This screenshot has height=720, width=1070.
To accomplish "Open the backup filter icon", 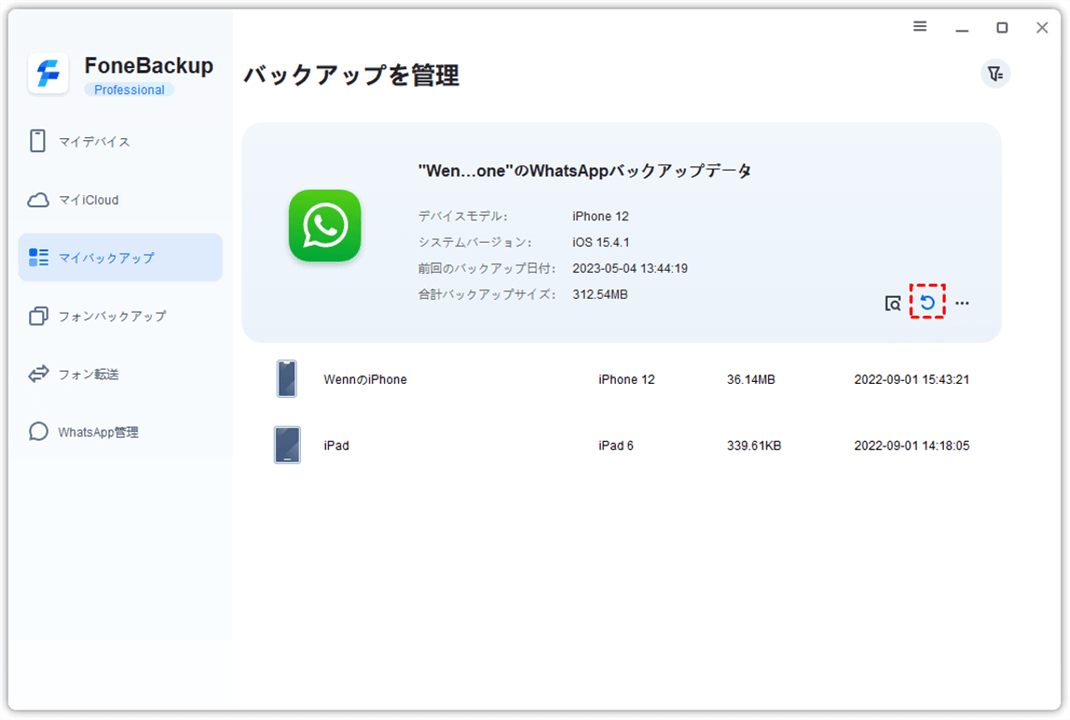I will 996,74.
